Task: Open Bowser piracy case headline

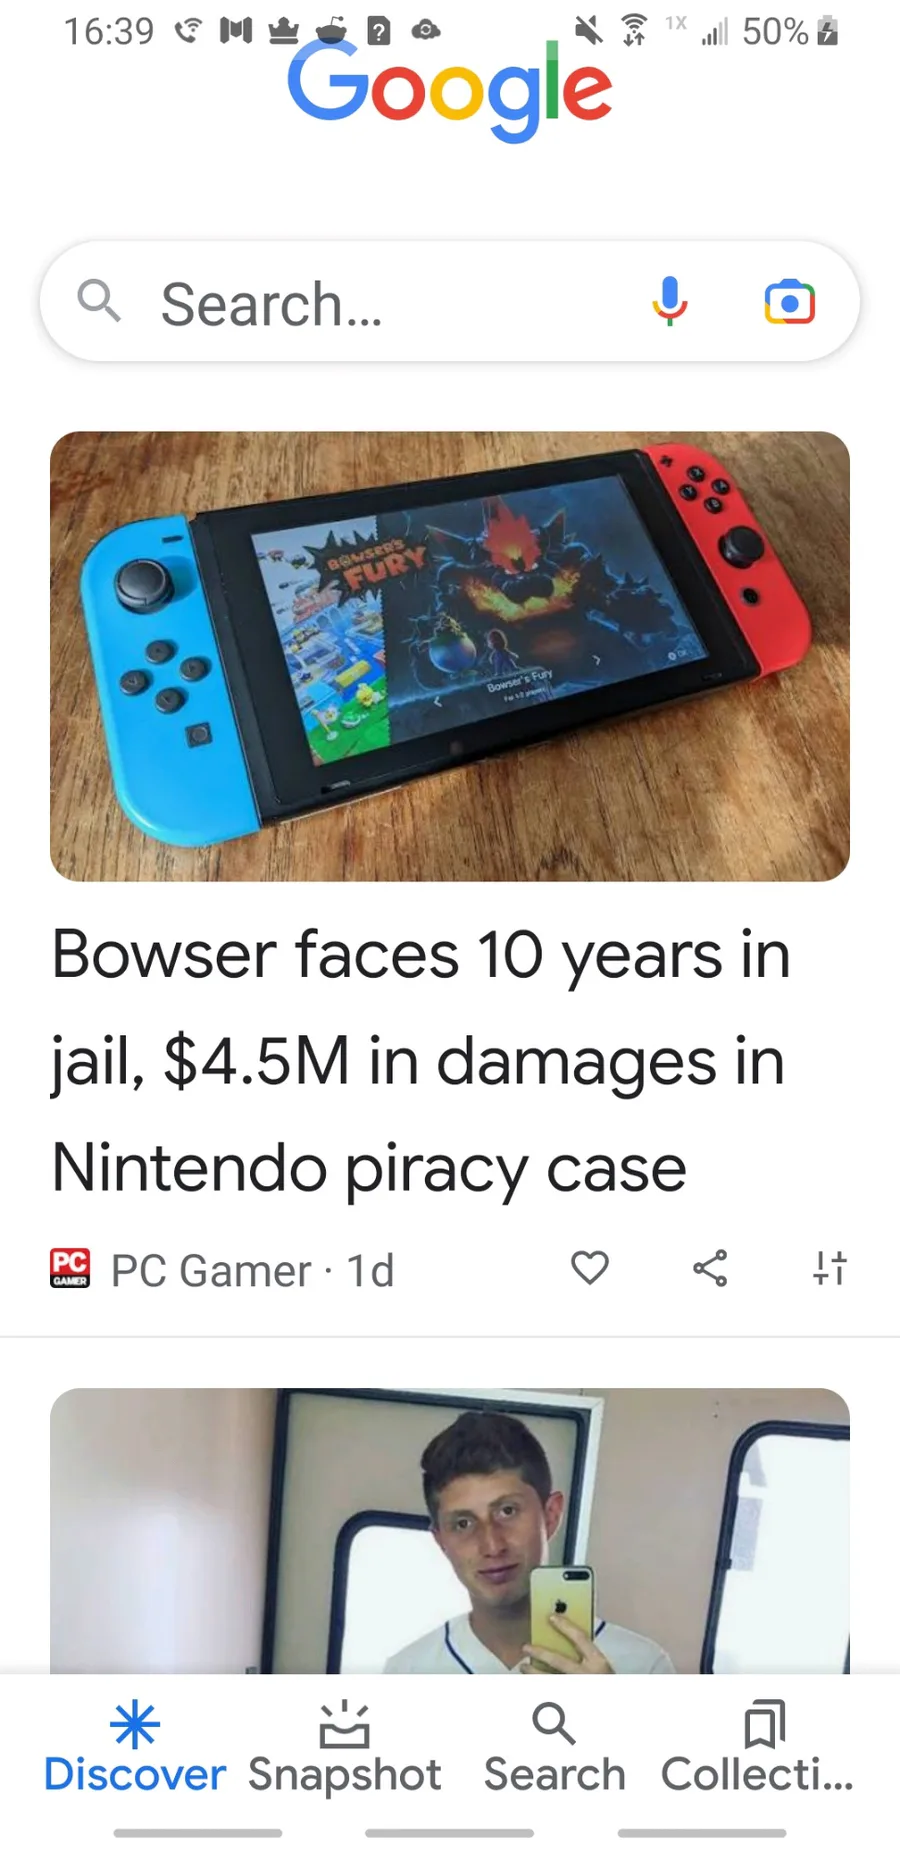Action: click(x=421, y=1060)
